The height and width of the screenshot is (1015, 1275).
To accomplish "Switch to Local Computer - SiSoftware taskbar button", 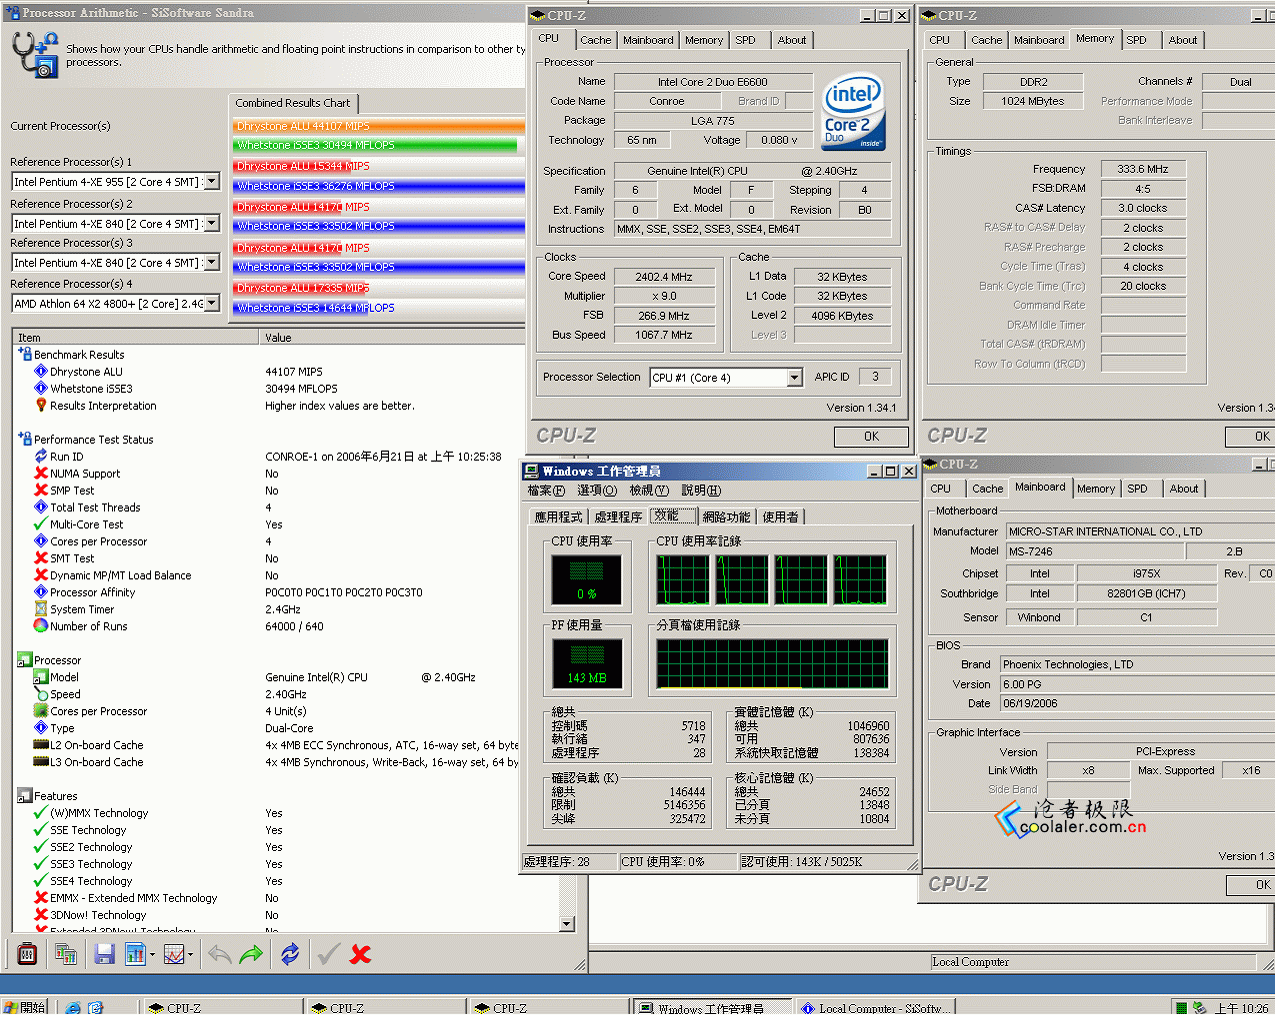I will [877, 1008].
